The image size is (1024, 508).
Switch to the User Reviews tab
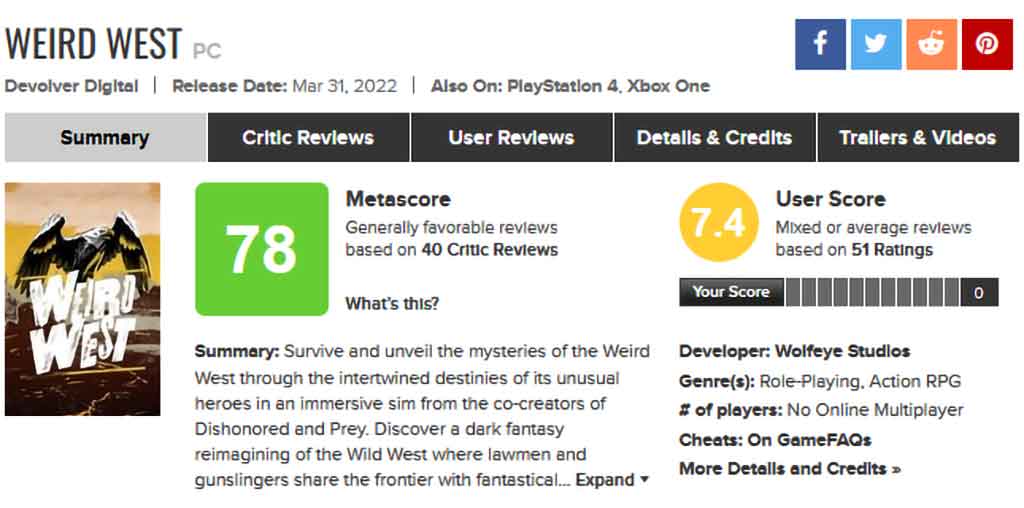[511, 137]
